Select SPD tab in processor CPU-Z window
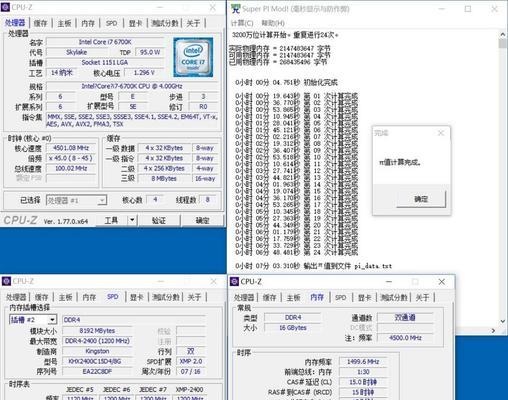508x400 pixels. pos(111,23)
